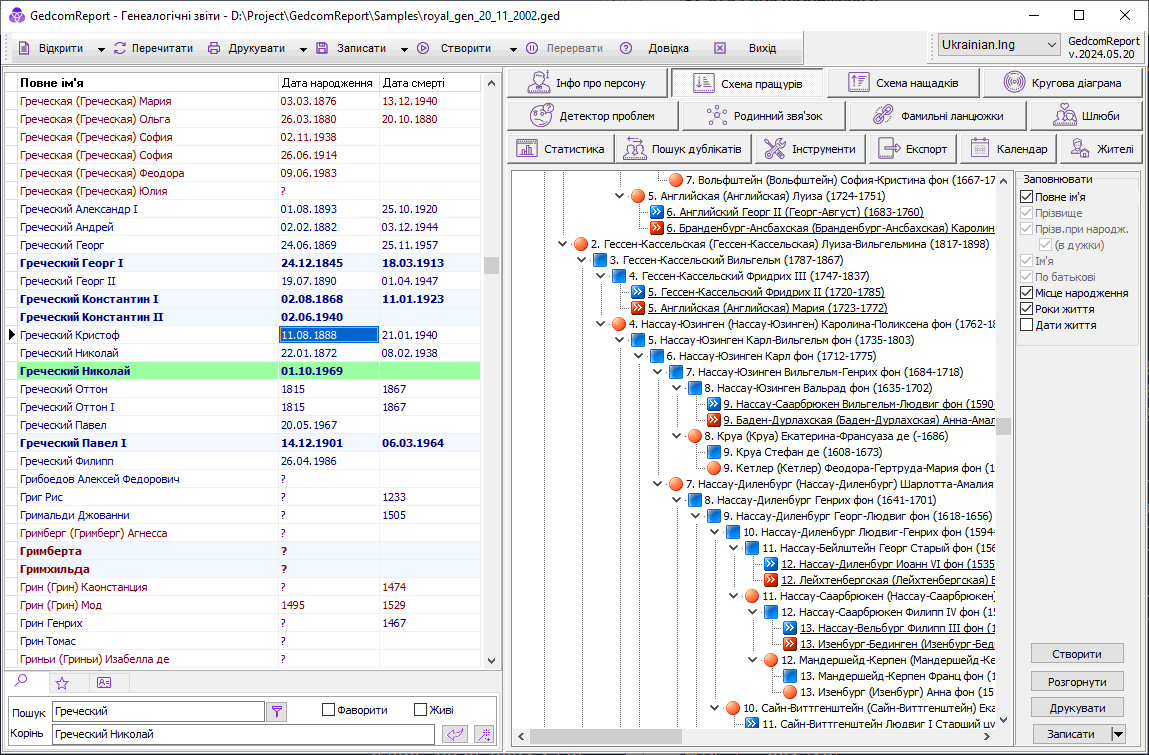Click the Перечитати reload icon
Screen dimensions: 1149x755
(120, 48)
